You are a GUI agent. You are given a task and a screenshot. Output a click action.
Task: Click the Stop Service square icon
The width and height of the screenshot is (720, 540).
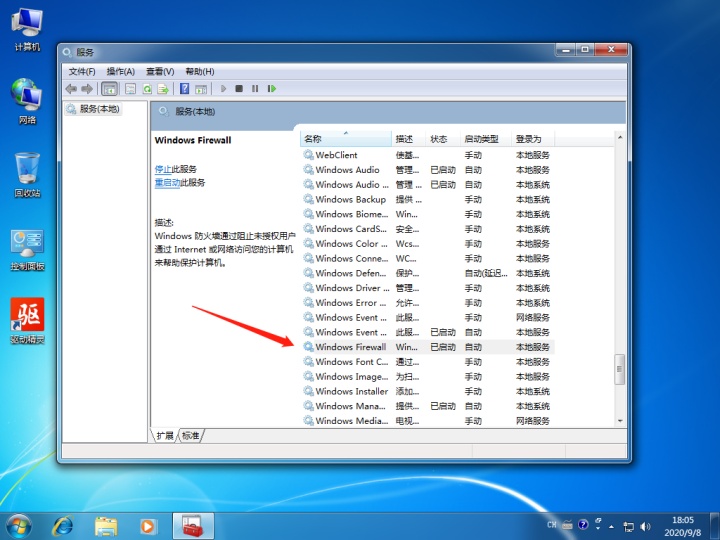click(239, 89)
